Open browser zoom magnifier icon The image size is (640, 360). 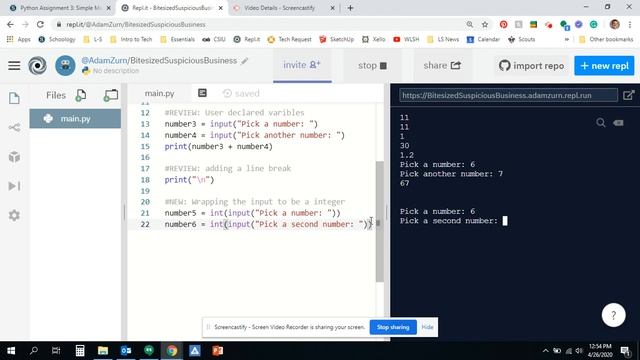pos(470,24)
